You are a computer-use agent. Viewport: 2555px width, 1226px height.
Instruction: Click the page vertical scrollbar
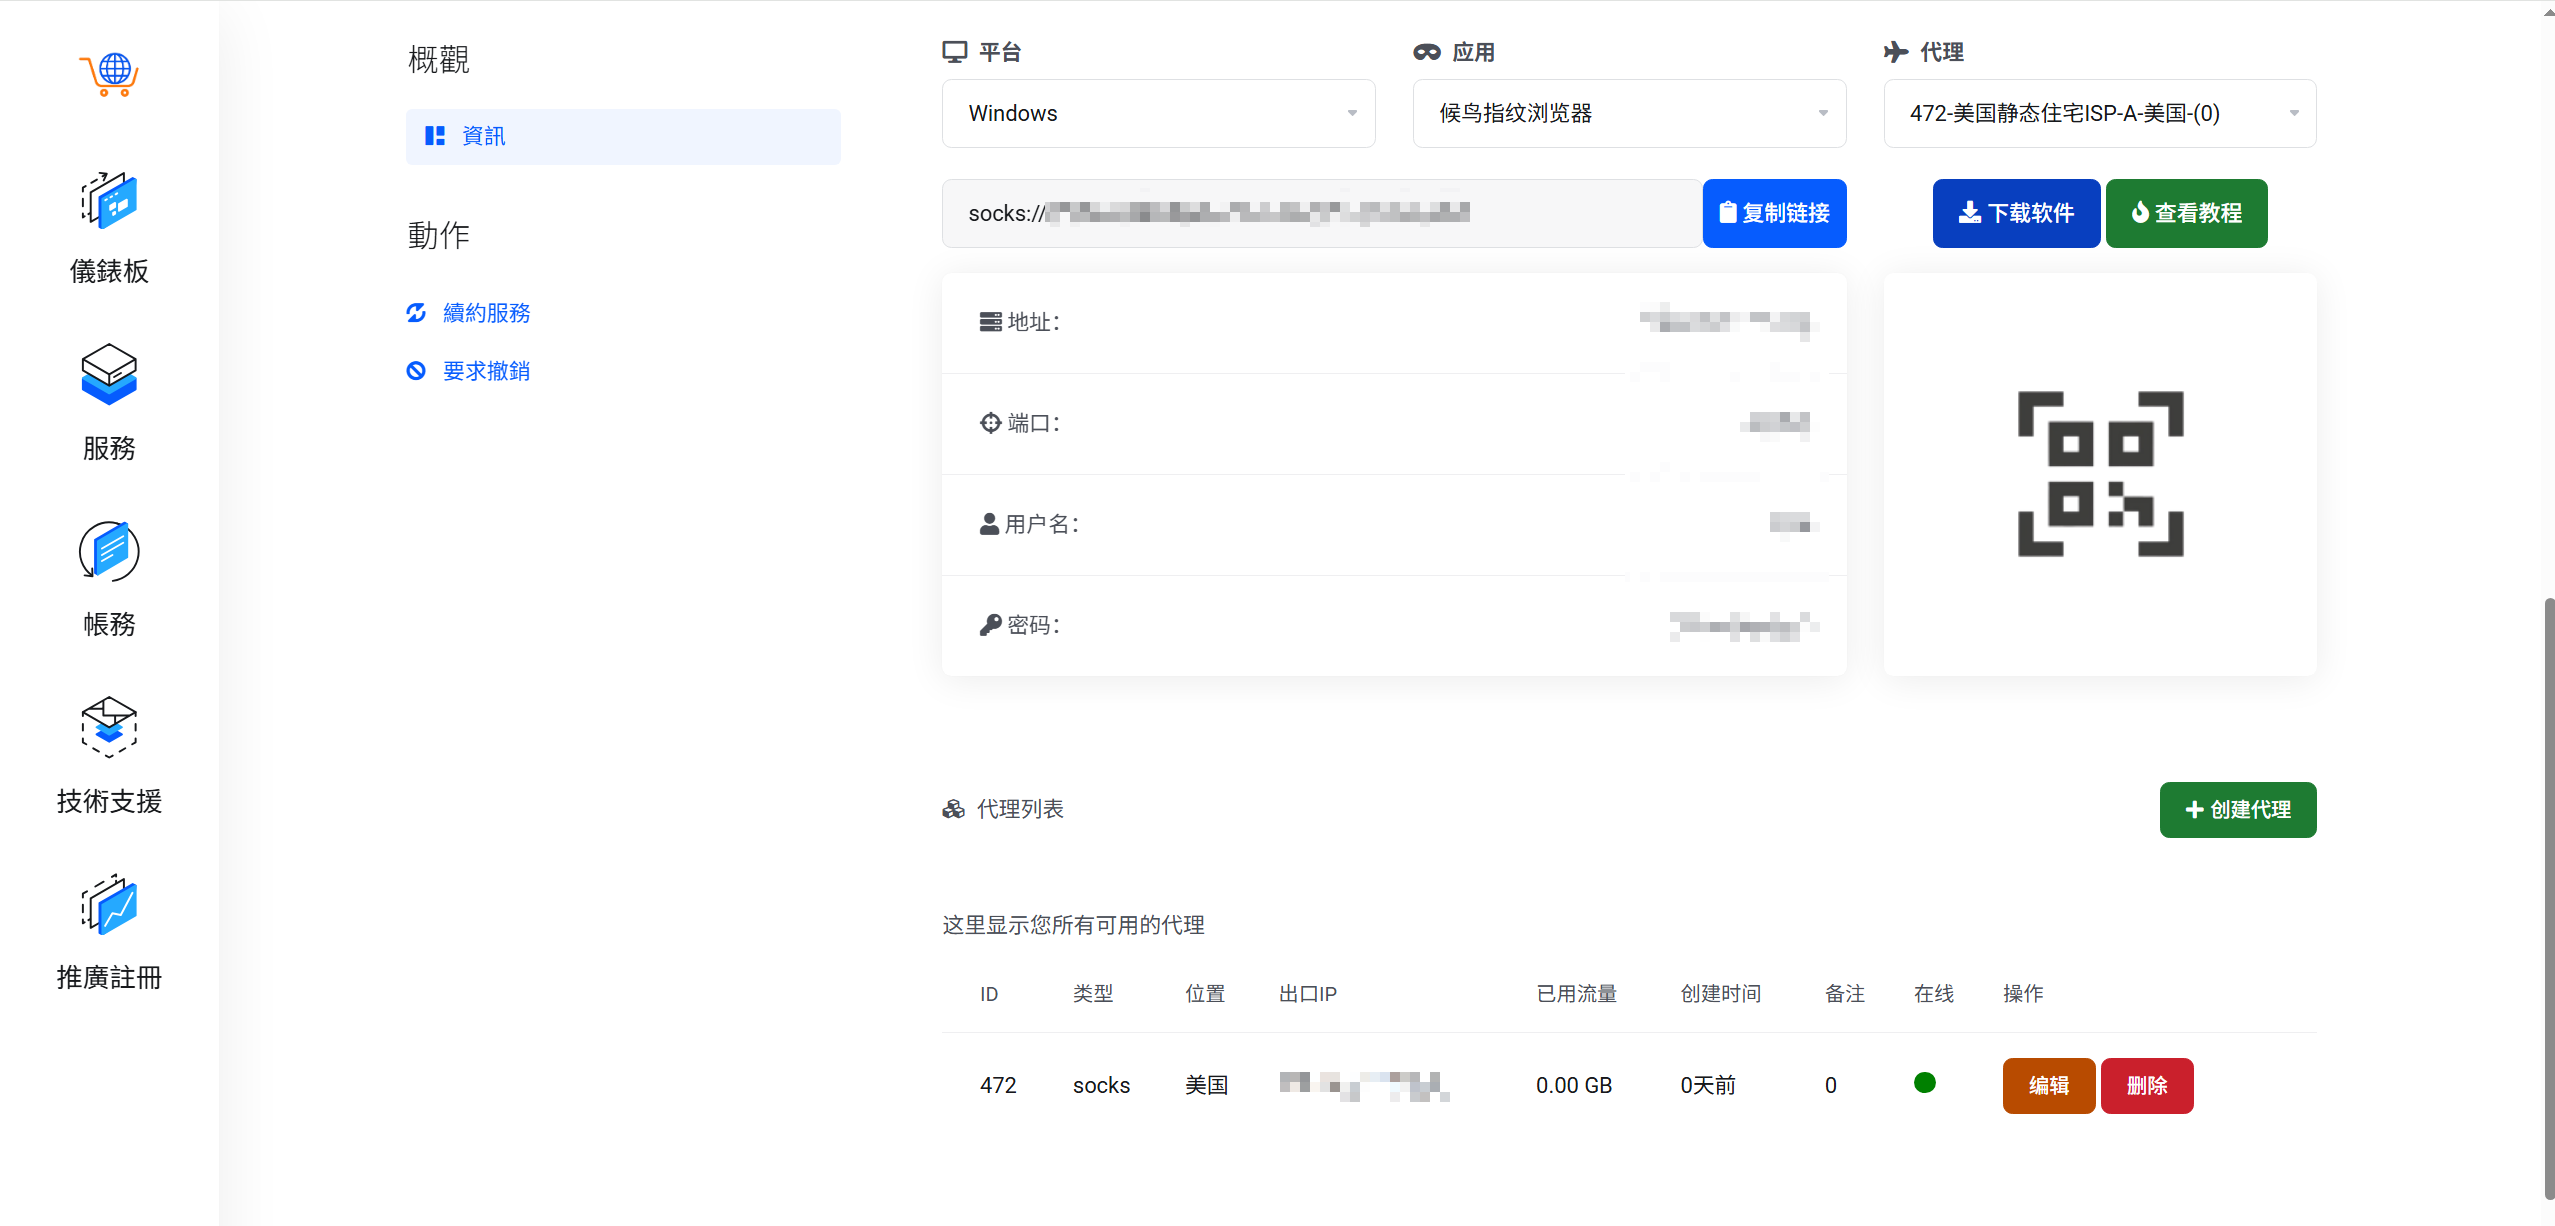[2549, 898]
